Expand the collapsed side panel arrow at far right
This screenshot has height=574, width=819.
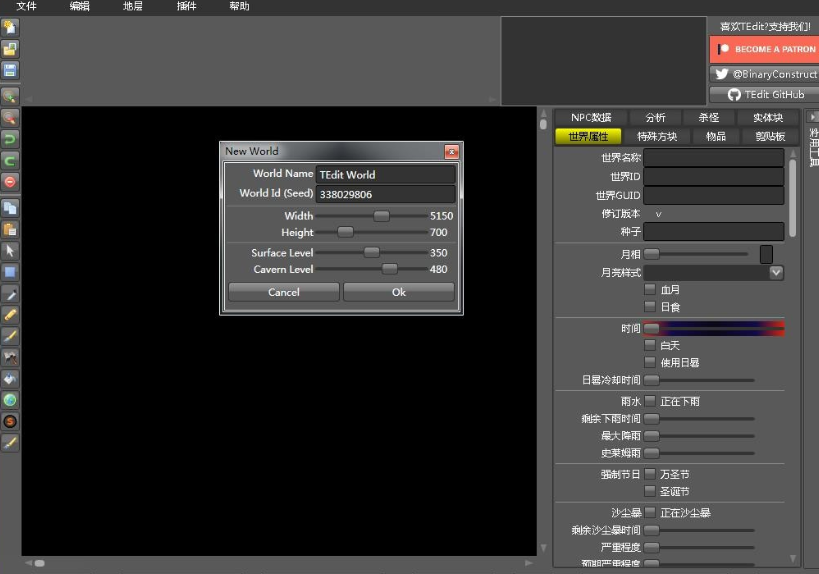click(812, 117)
